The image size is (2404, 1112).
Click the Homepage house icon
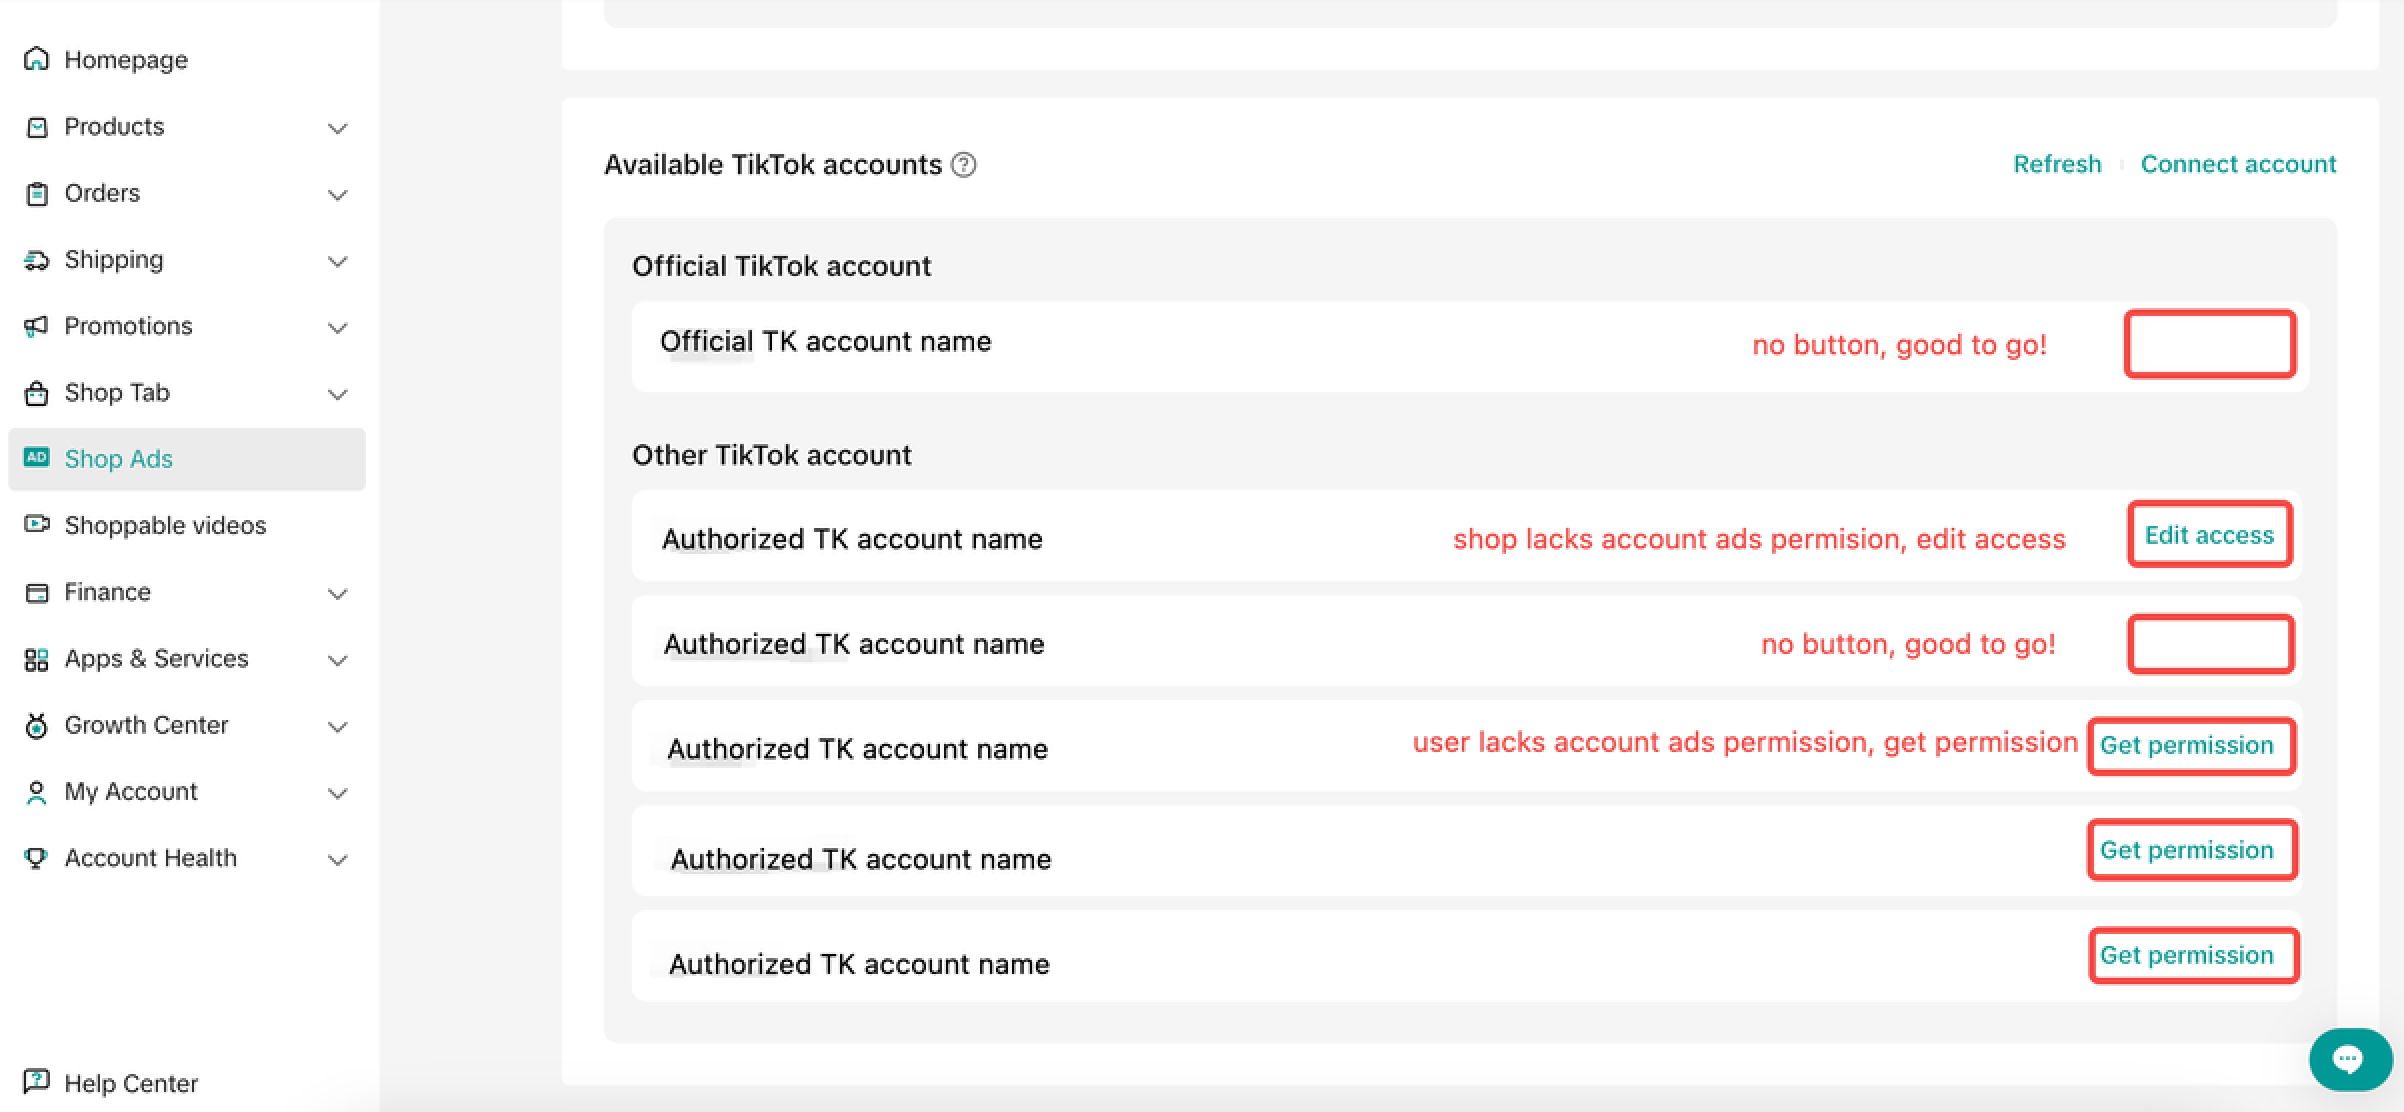[36, 59]
